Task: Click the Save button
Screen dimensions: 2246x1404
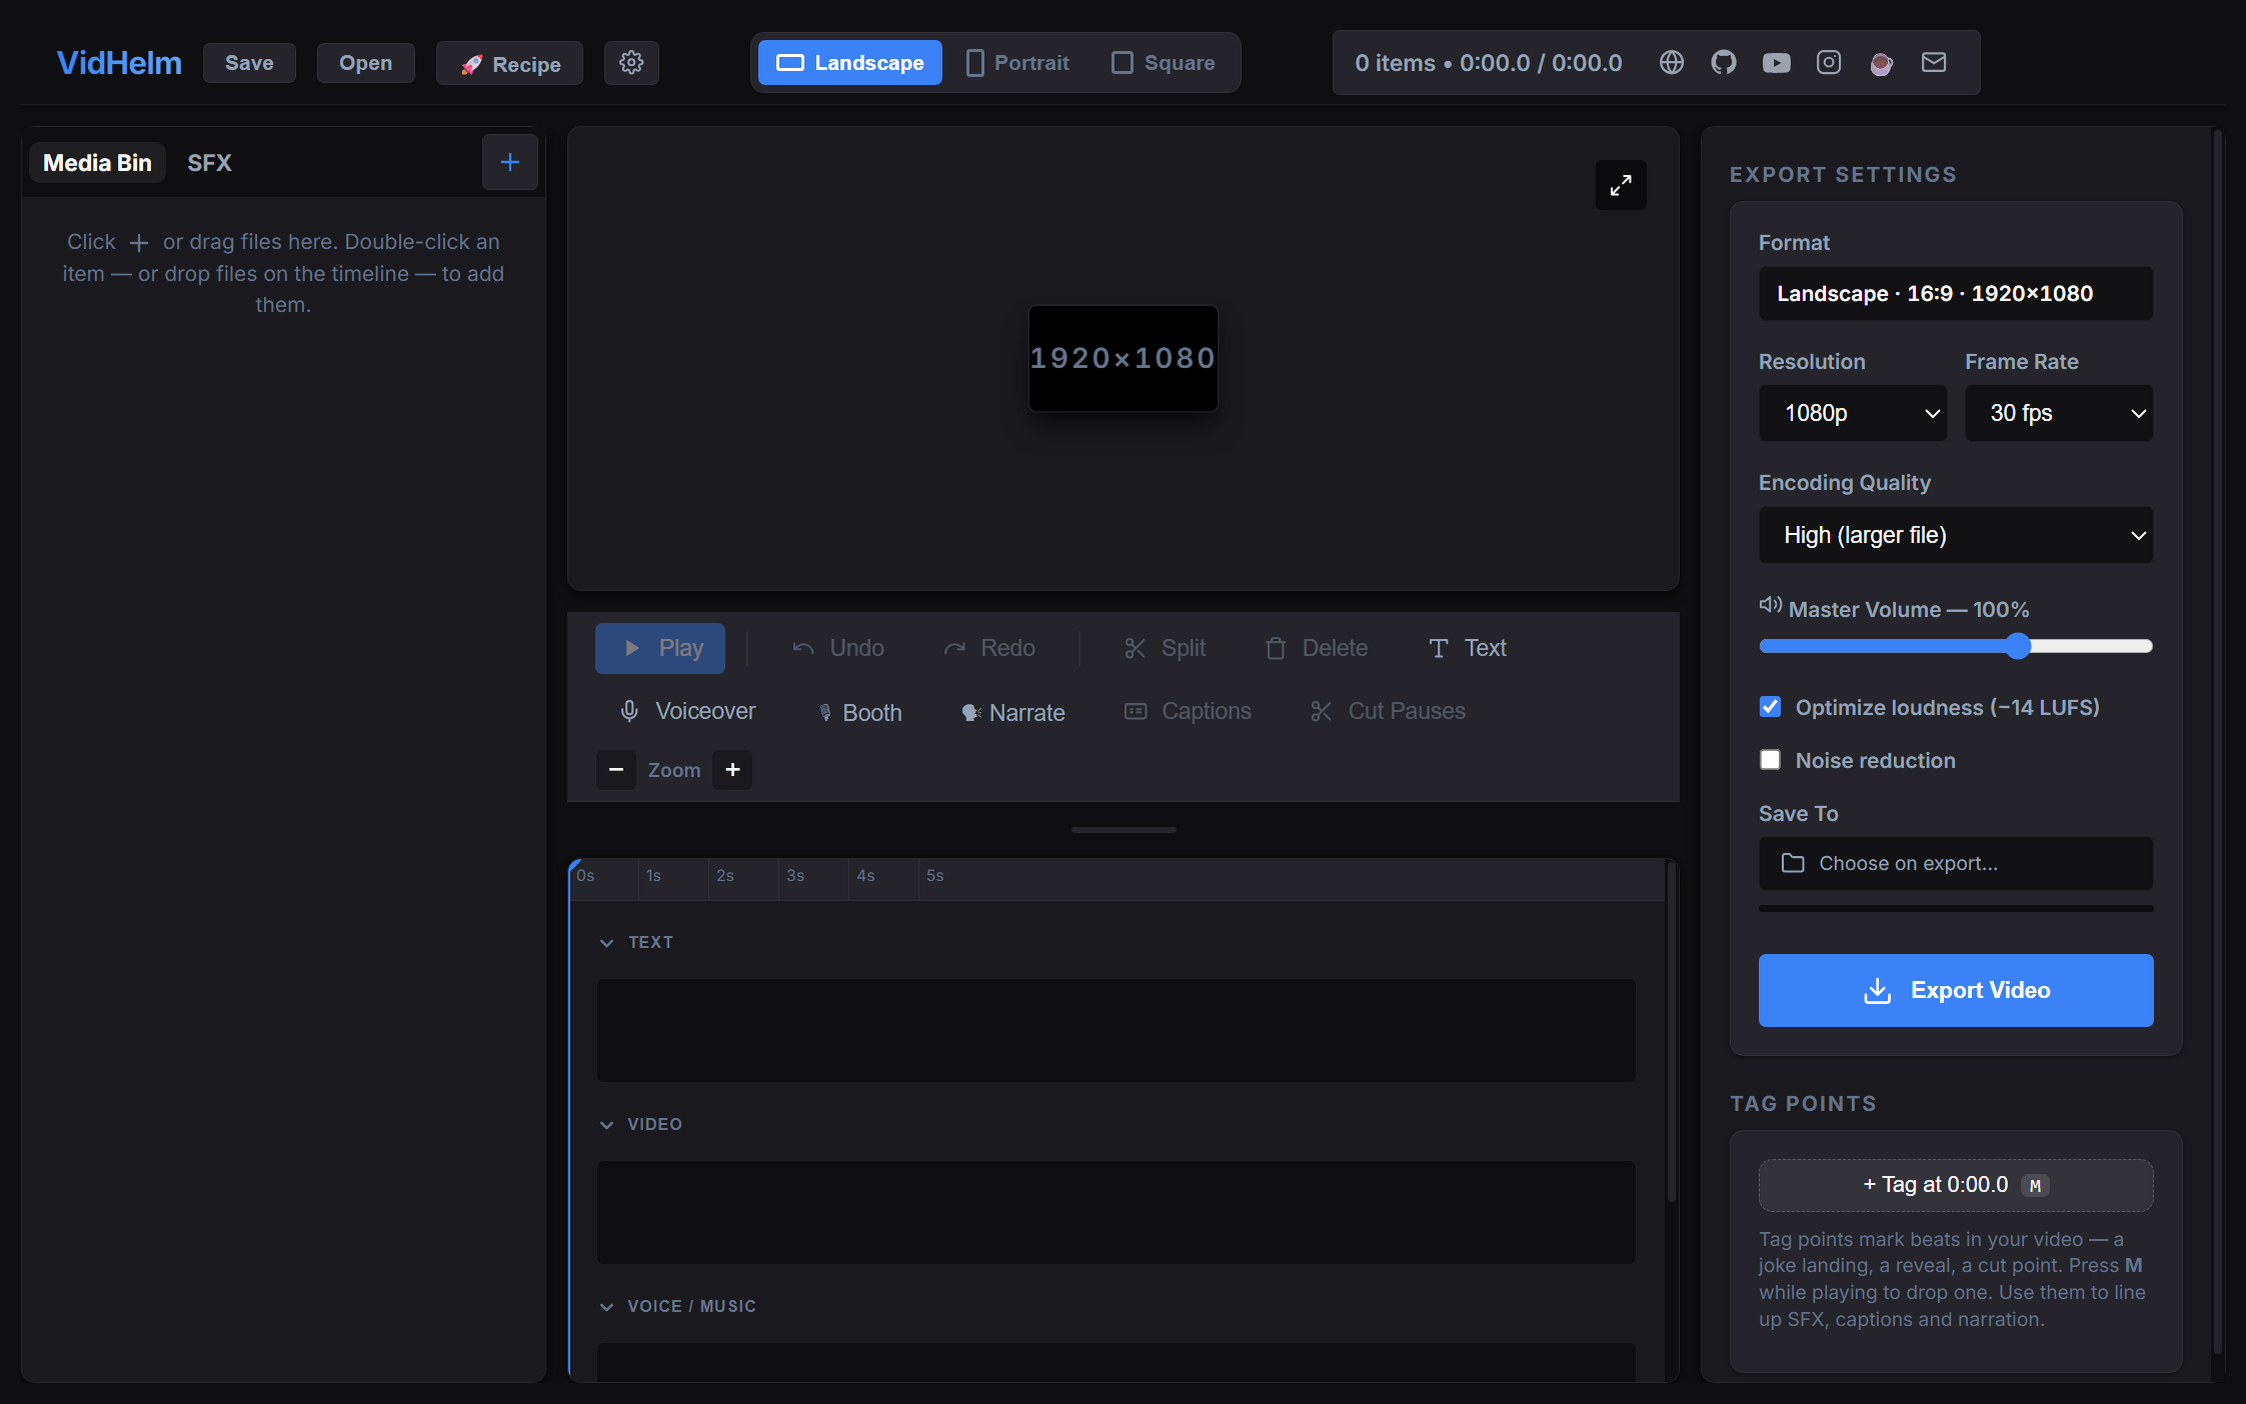Action: point(249,63)
